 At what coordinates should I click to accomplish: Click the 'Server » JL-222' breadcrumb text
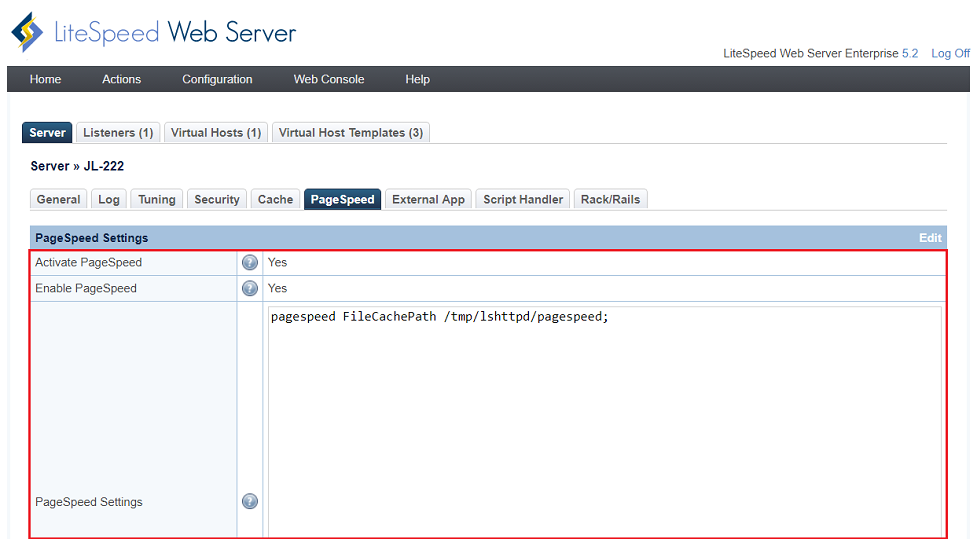click(77, 166)
